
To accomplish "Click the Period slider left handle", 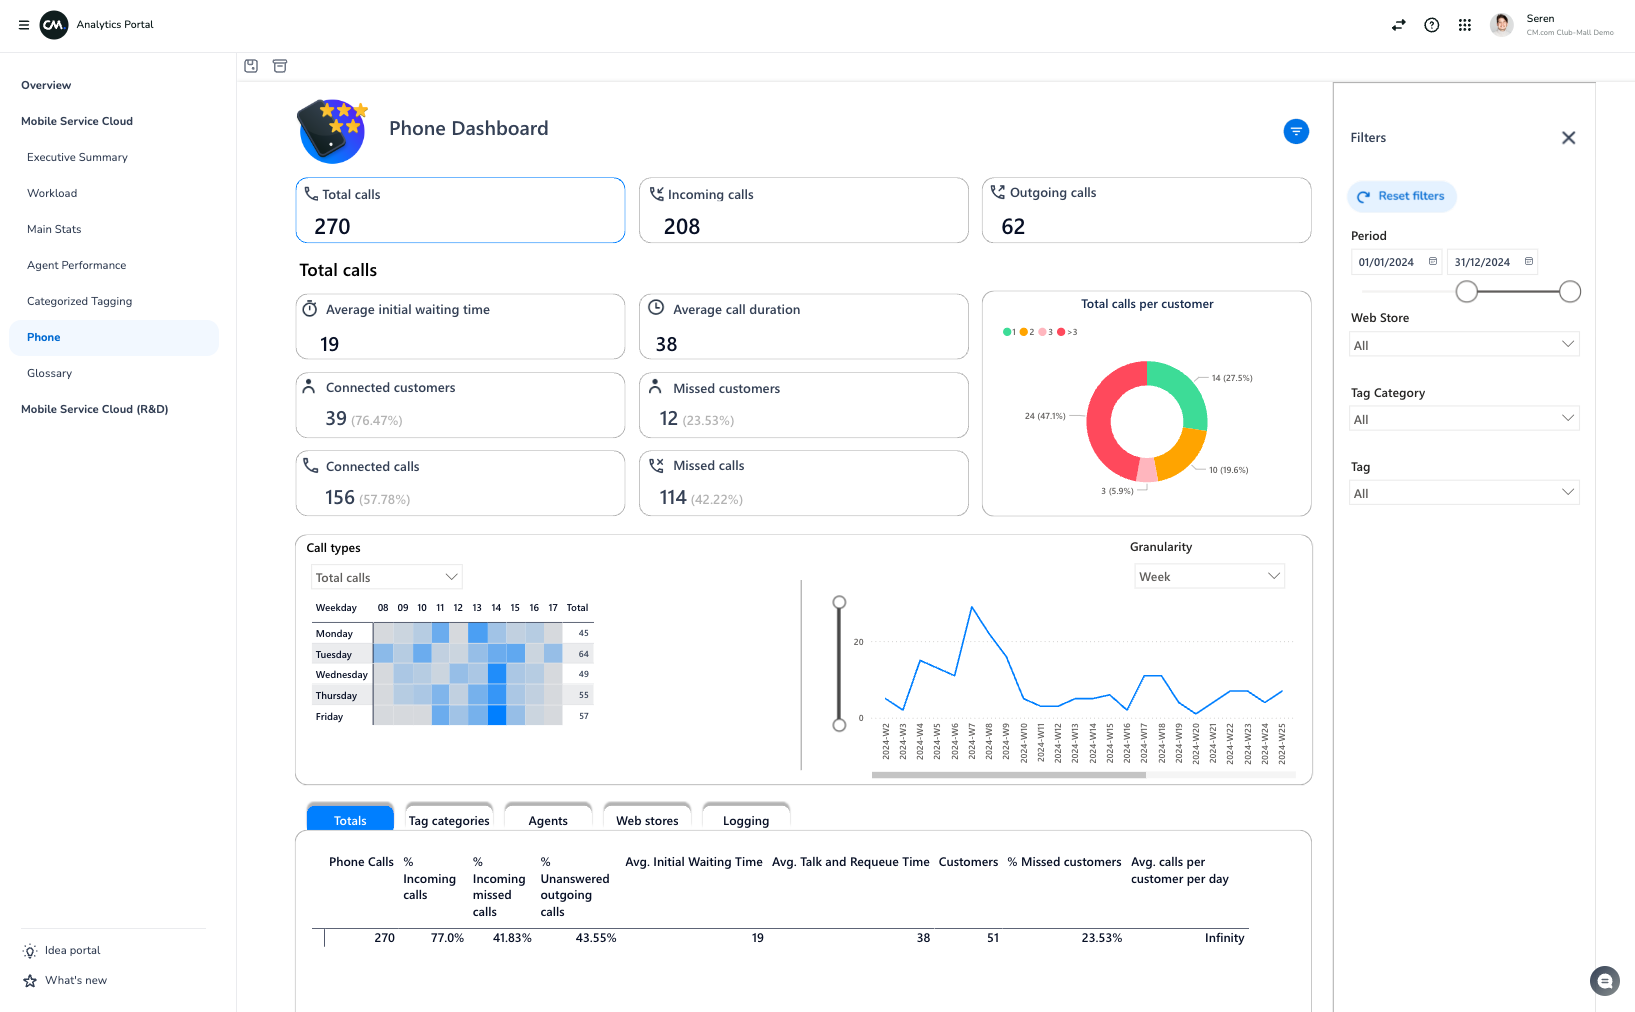I will click(x=1466, y=291).
